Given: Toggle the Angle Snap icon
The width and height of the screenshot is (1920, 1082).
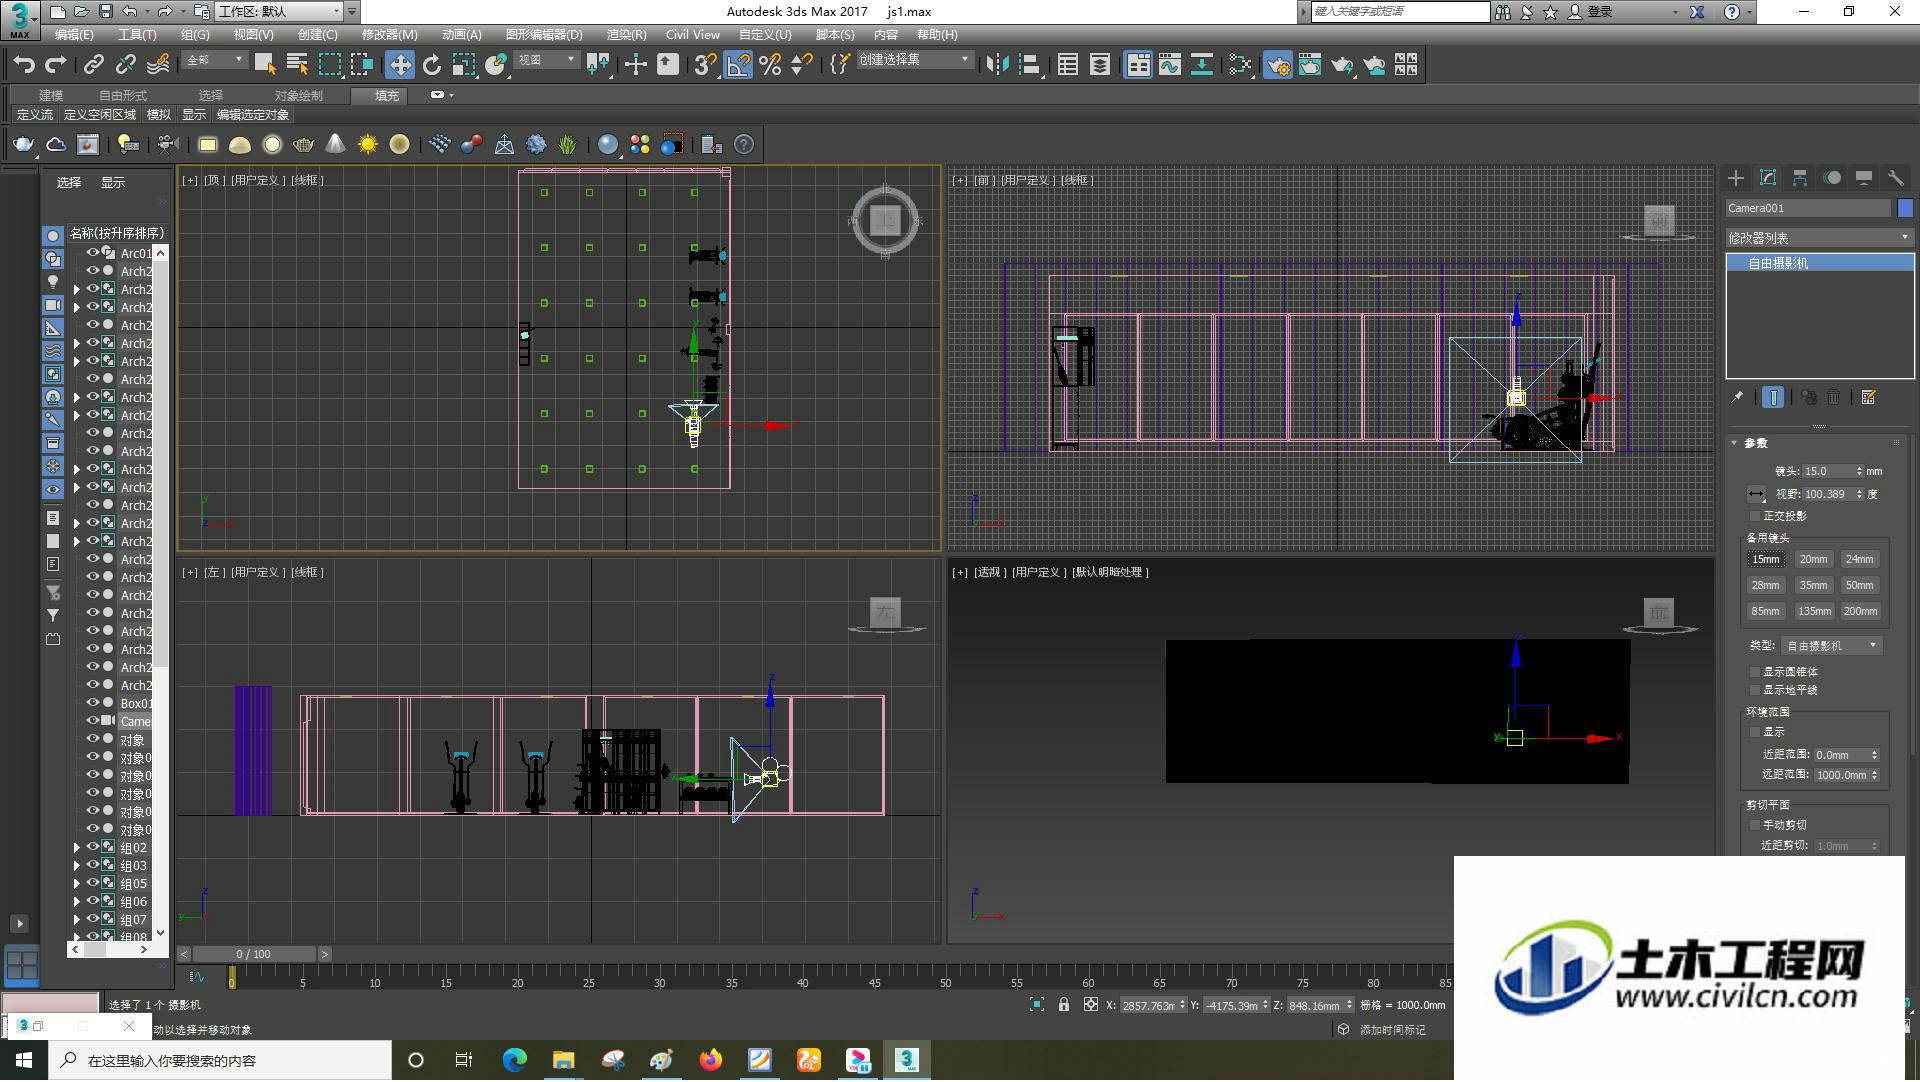Looking at the screenshot, I should coord(738,65).
